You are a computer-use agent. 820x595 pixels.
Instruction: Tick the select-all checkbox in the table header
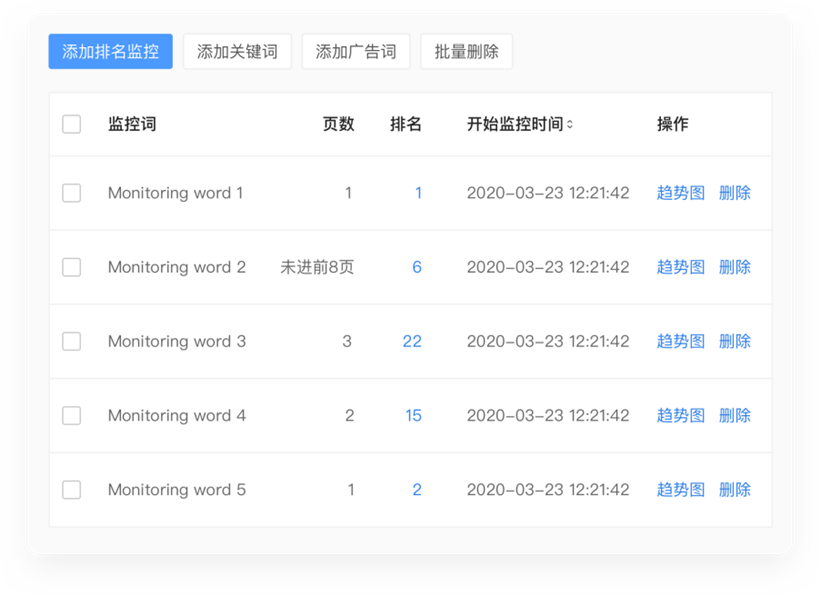pyautogui.click(x=72, y=124)
